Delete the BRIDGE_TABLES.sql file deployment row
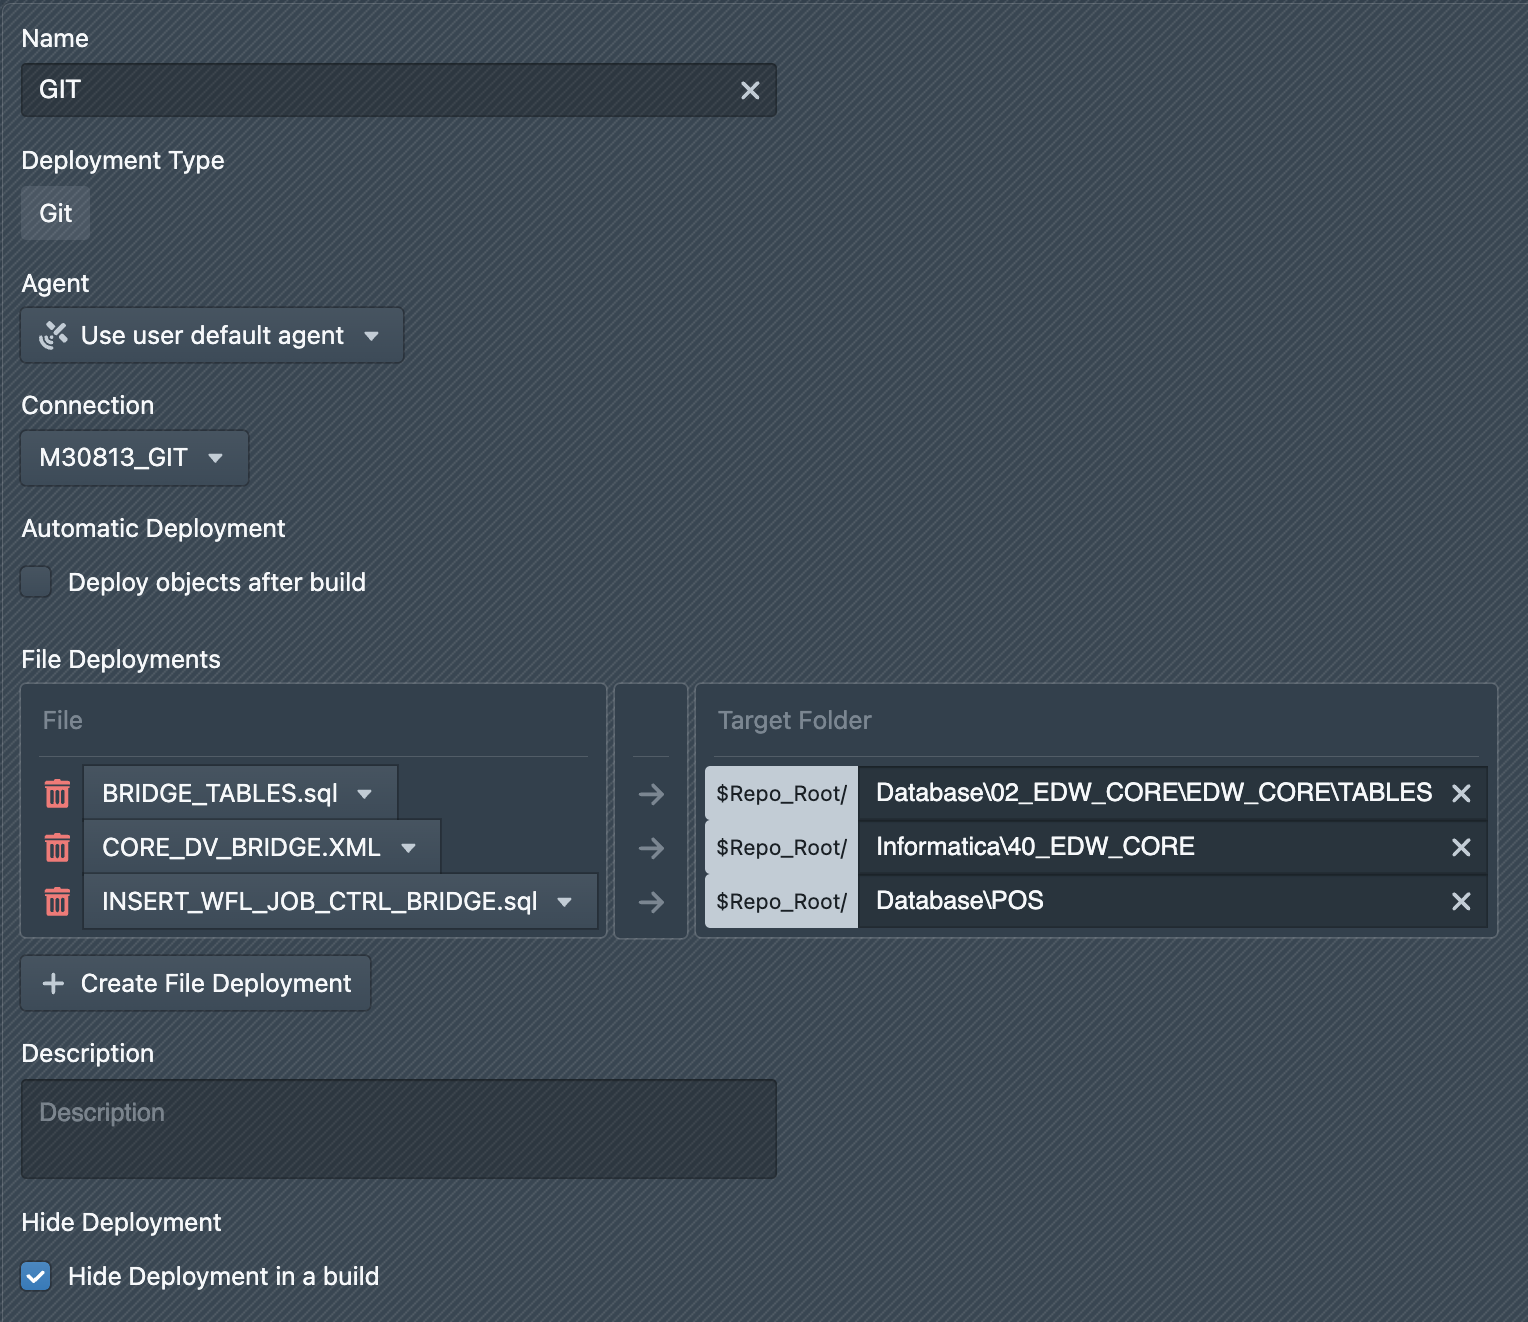1528x1322 pixels. point(57,794)
